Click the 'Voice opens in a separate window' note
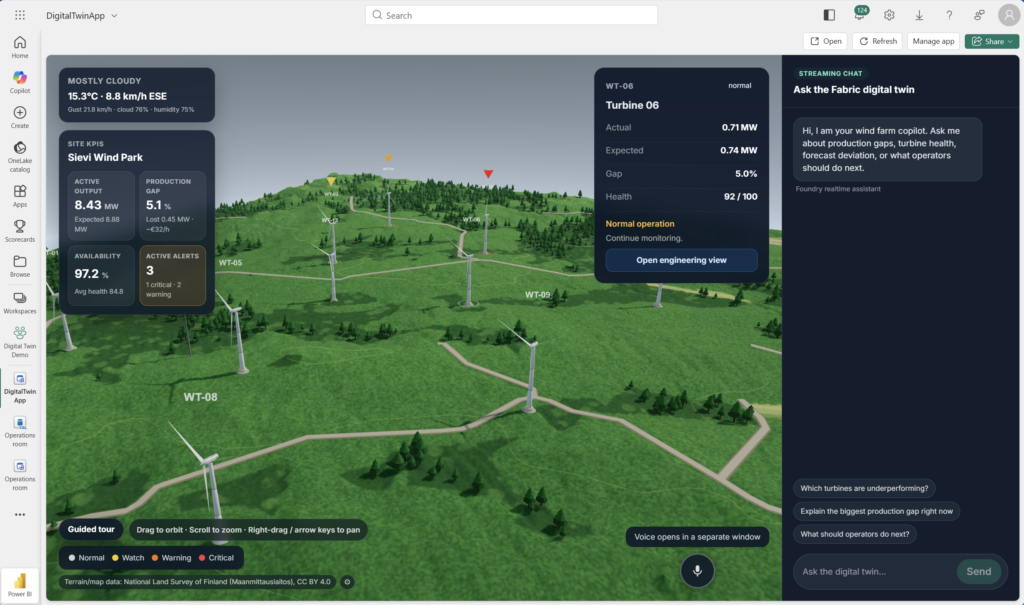The height and width of the screenshot is (605, 1024). pos(697,536)
